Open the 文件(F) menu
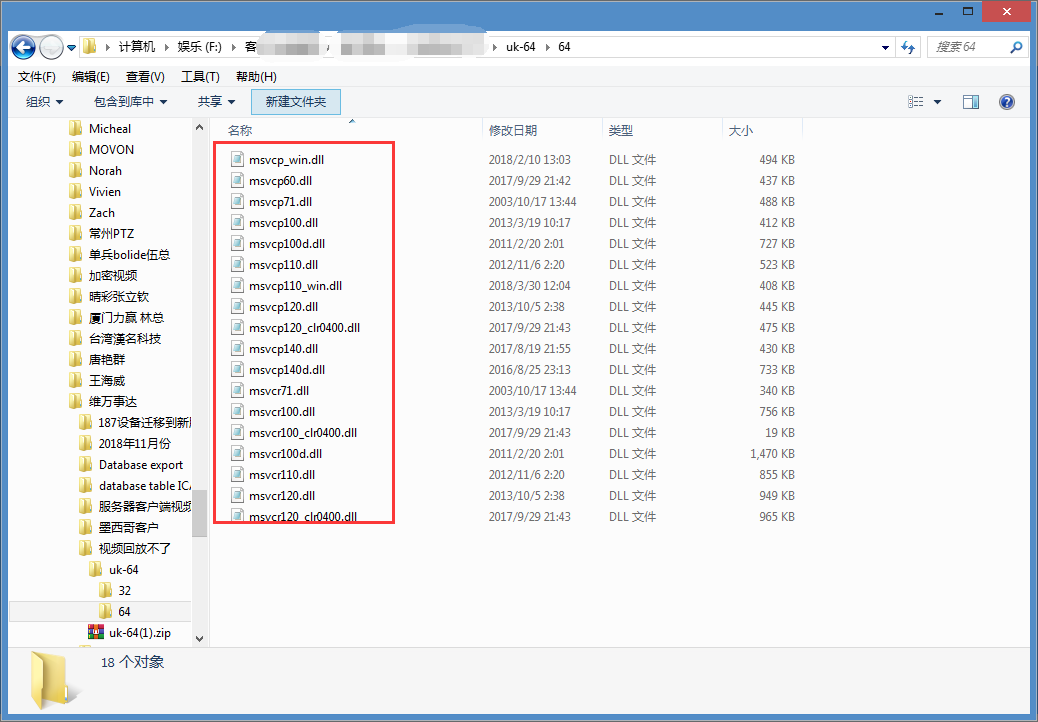This screenshot has height=722, width=1038. pos(36,77)
